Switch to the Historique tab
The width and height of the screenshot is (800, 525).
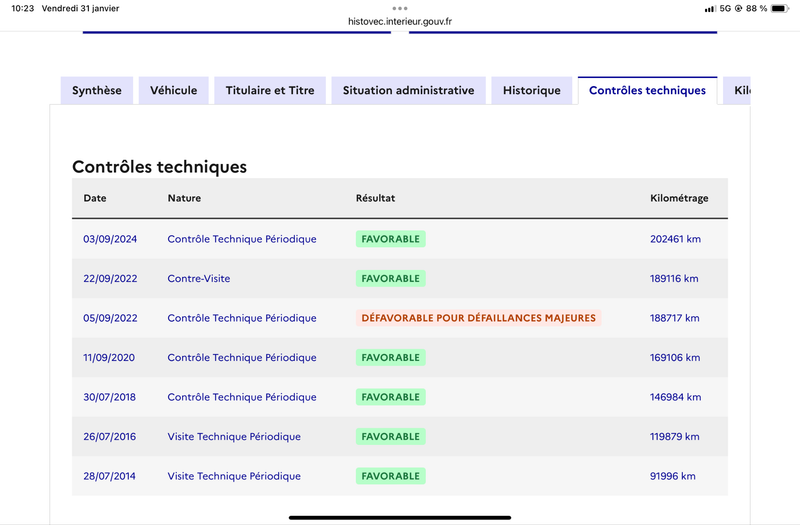pyautogui.click(x=532, y=90)
